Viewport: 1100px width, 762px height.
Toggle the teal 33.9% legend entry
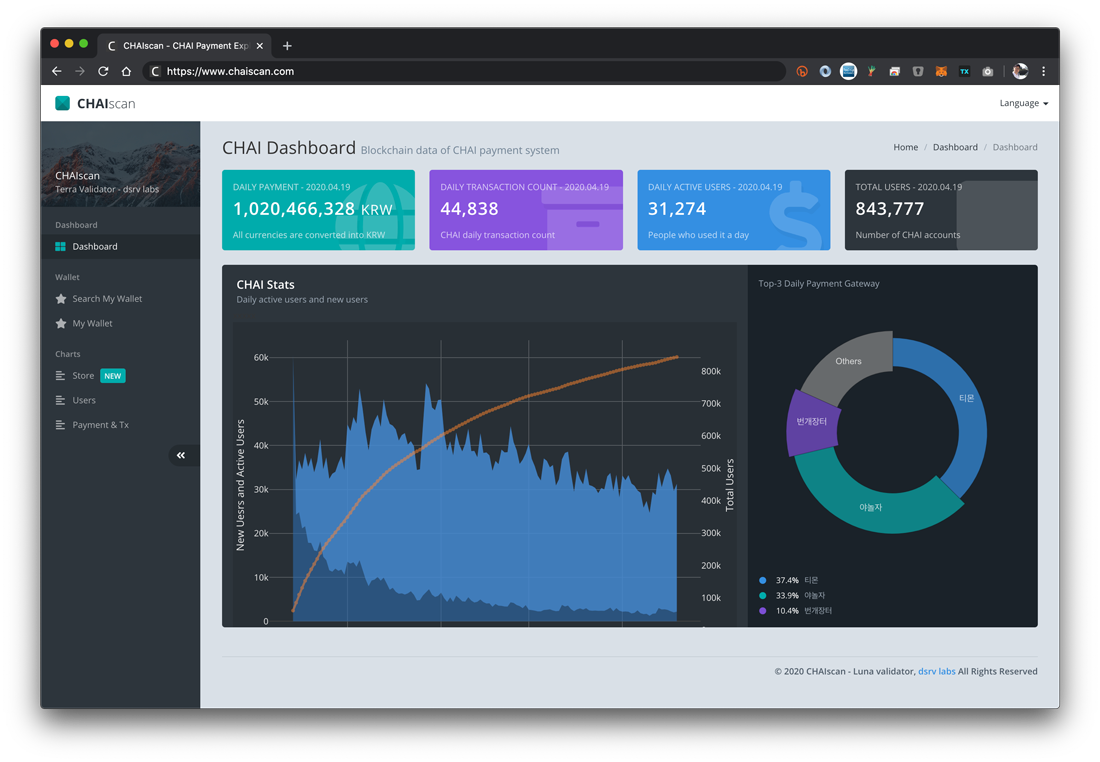tap(792, 596)
